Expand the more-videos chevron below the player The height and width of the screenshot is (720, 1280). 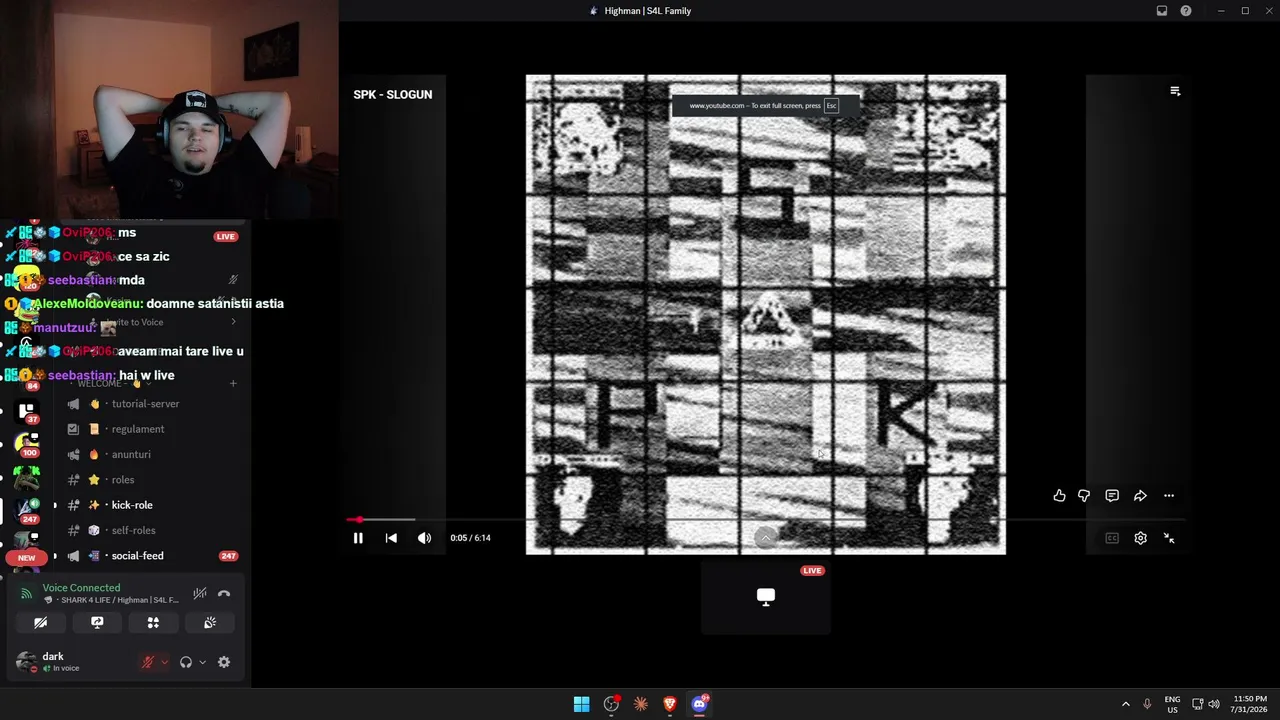(766, 538)
